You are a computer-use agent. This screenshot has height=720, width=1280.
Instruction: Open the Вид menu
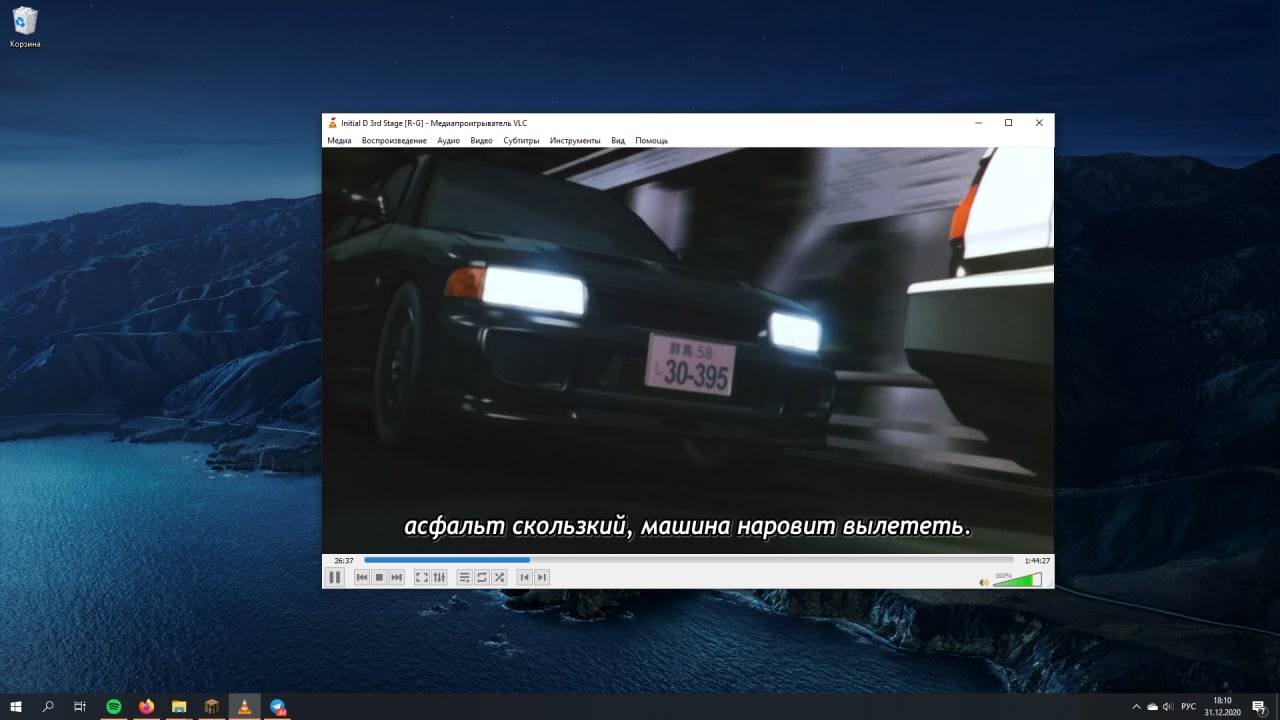point(618,141)
